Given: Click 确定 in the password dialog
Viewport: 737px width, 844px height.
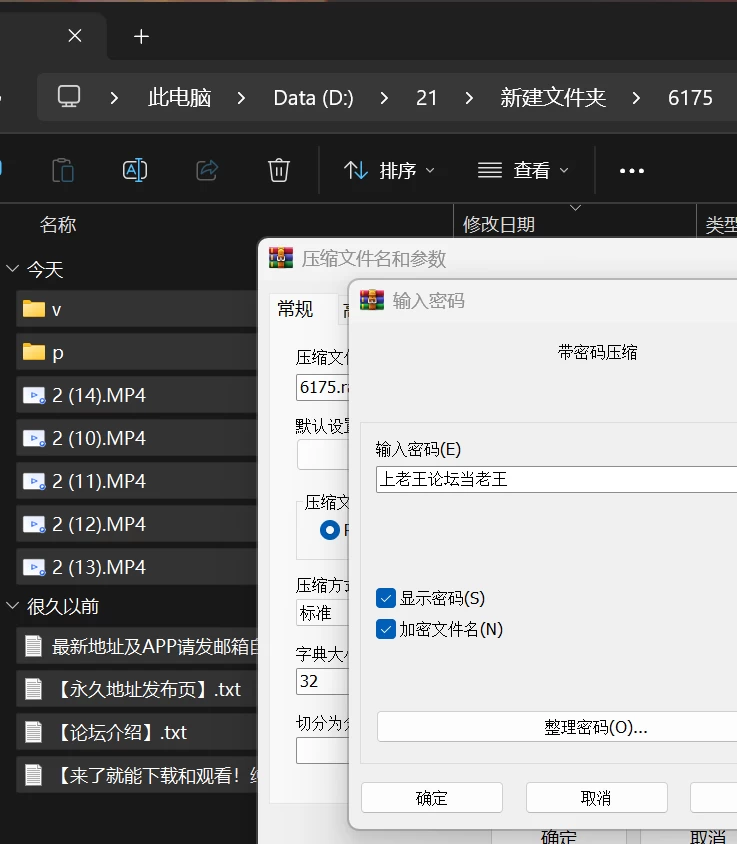Looking at the screenshot, I should tap(432, 798).
